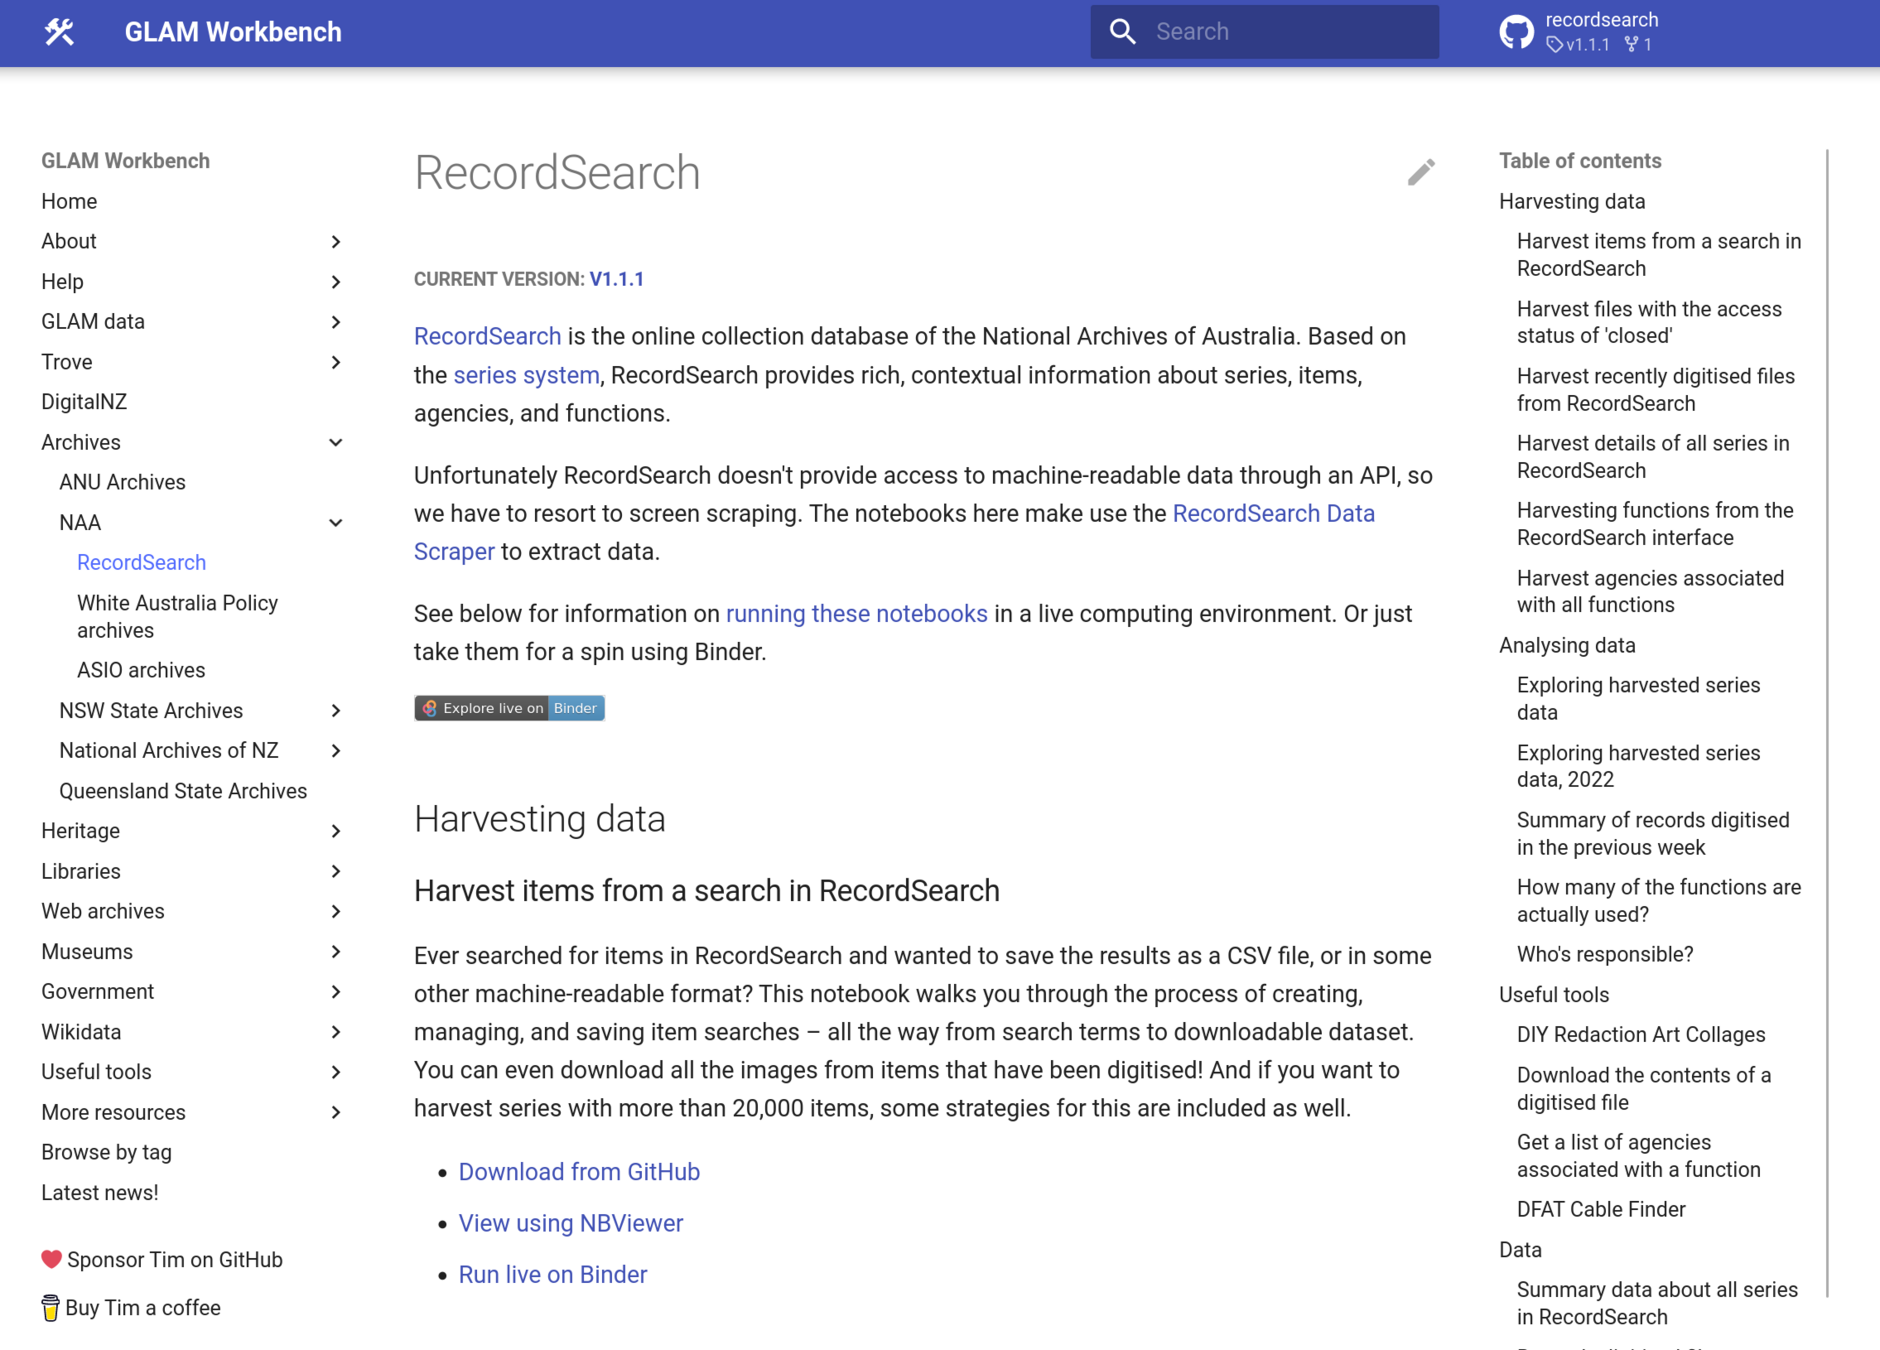Open ANU Archives in the sidebar

coord(122,482)
